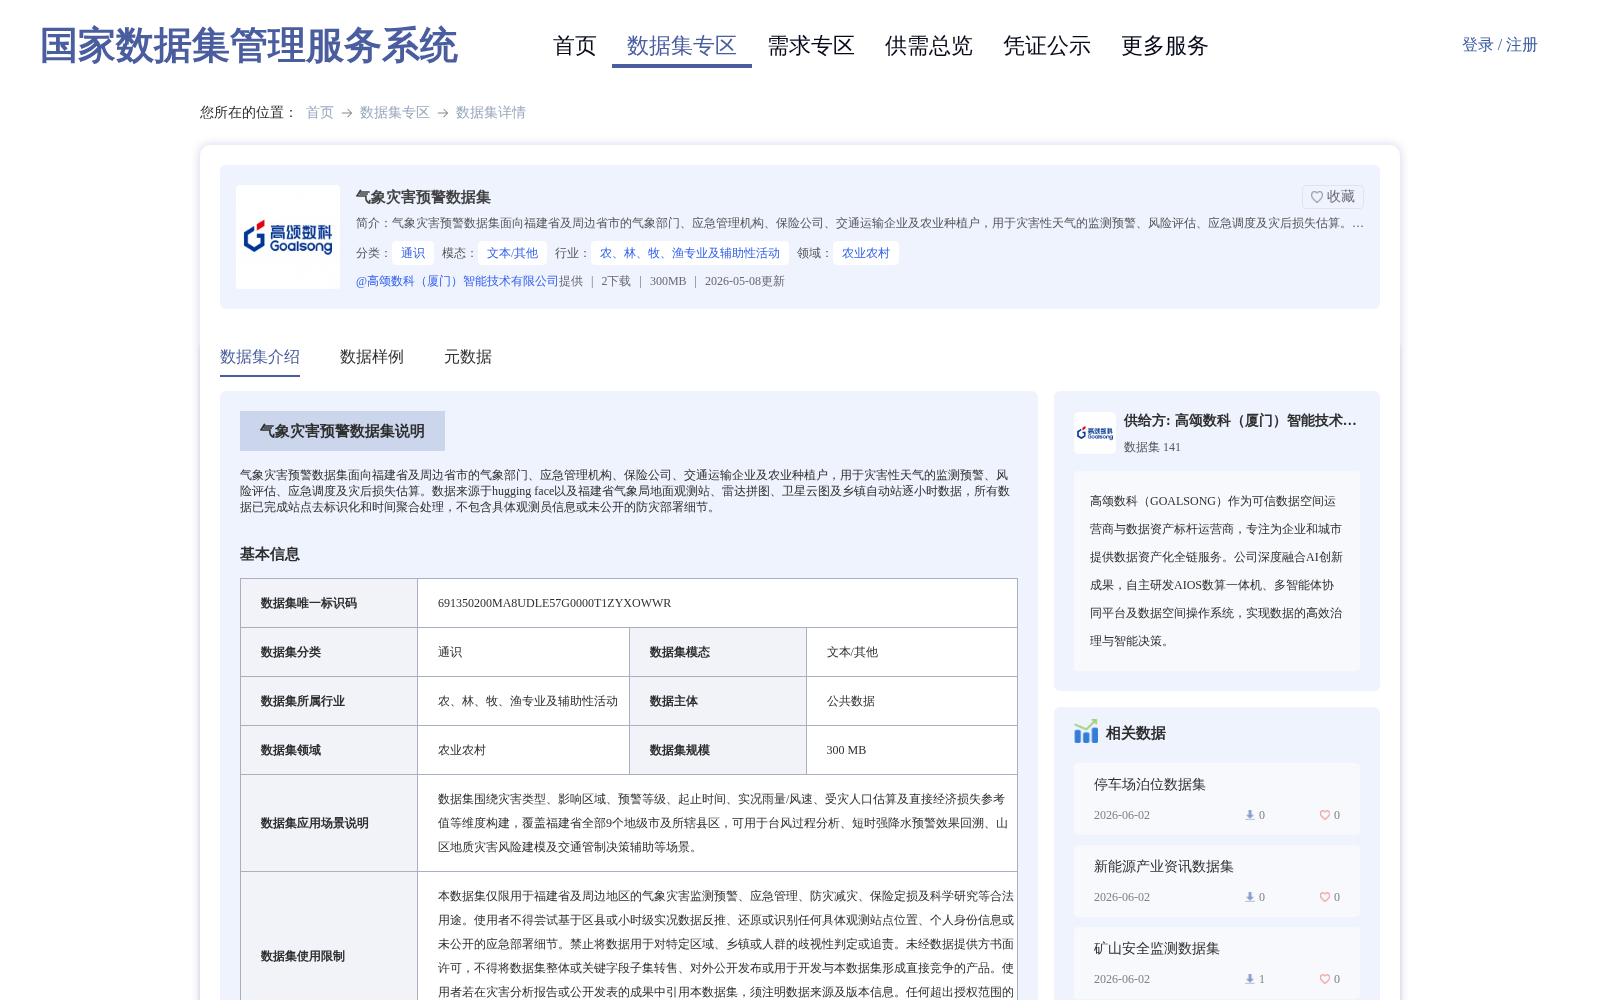Click the 文本/其他 modality tag

512,253
